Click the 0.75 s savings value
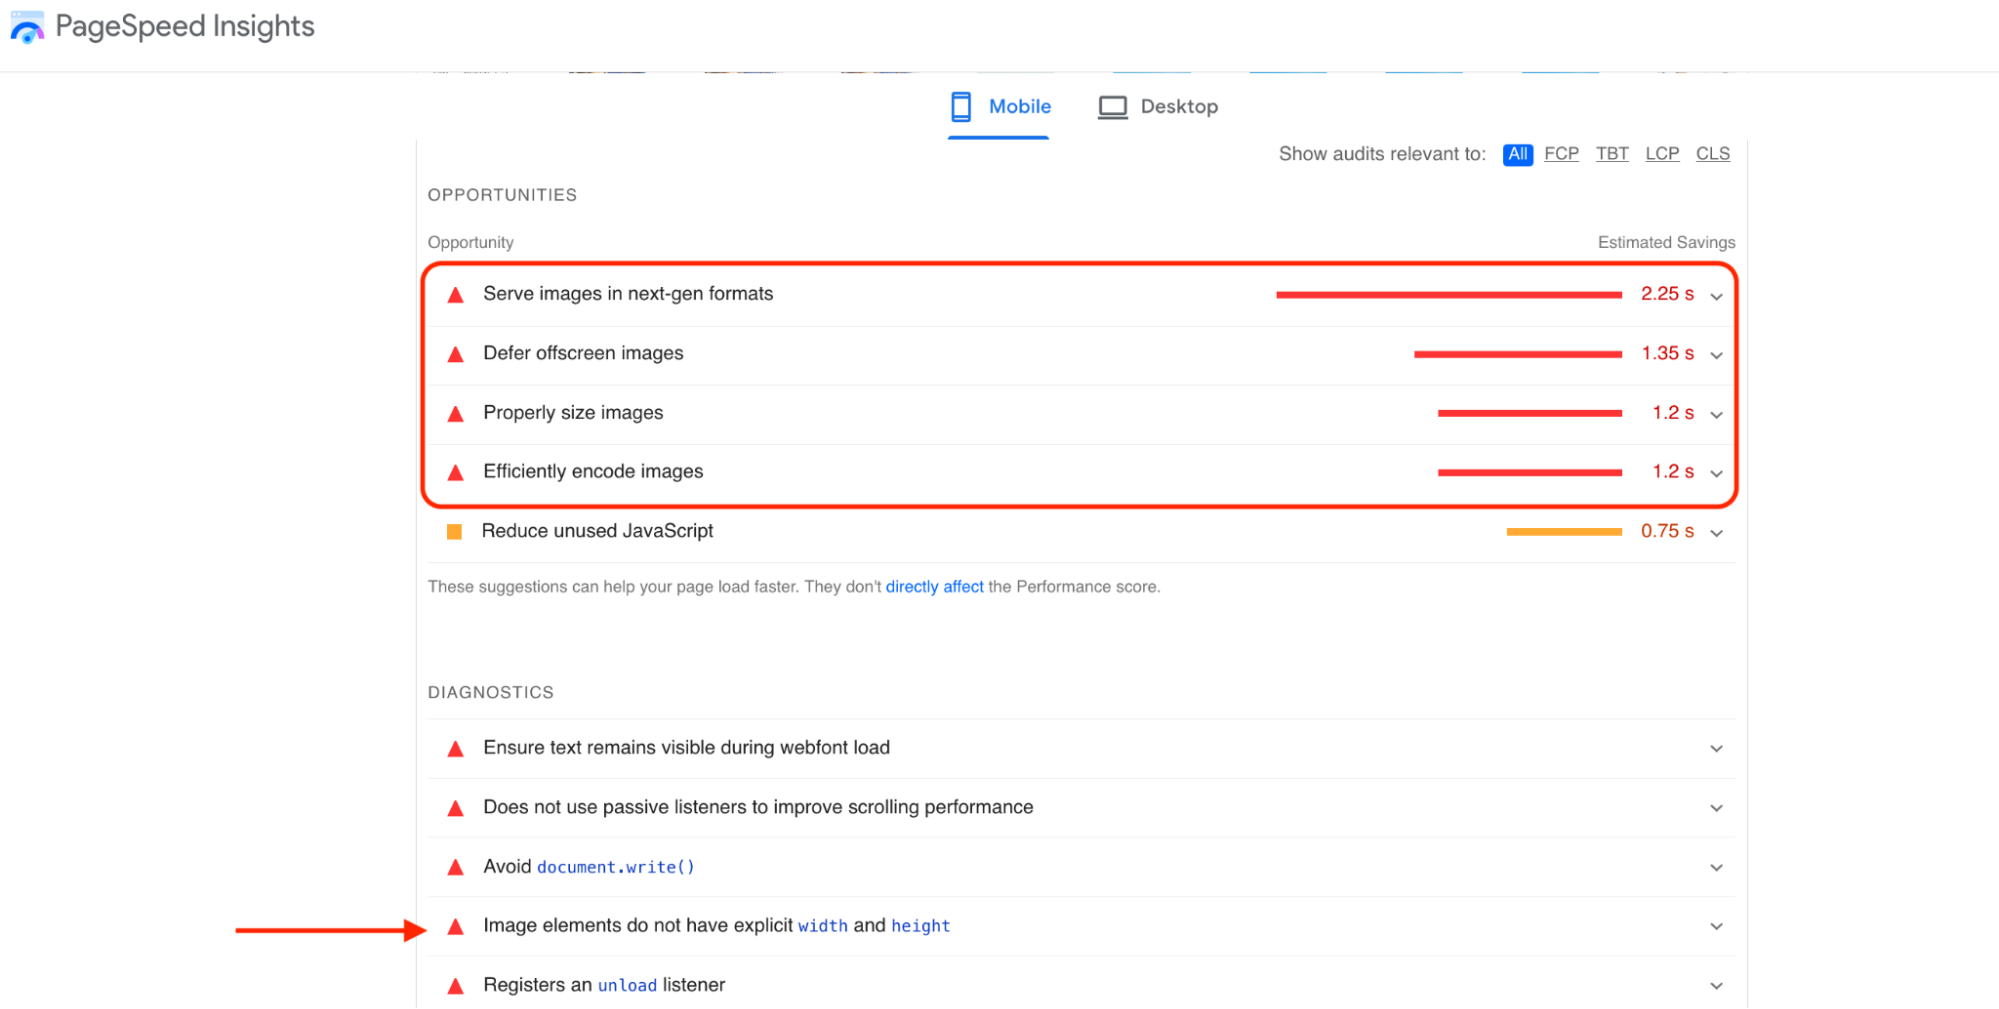 [1667, 531]
